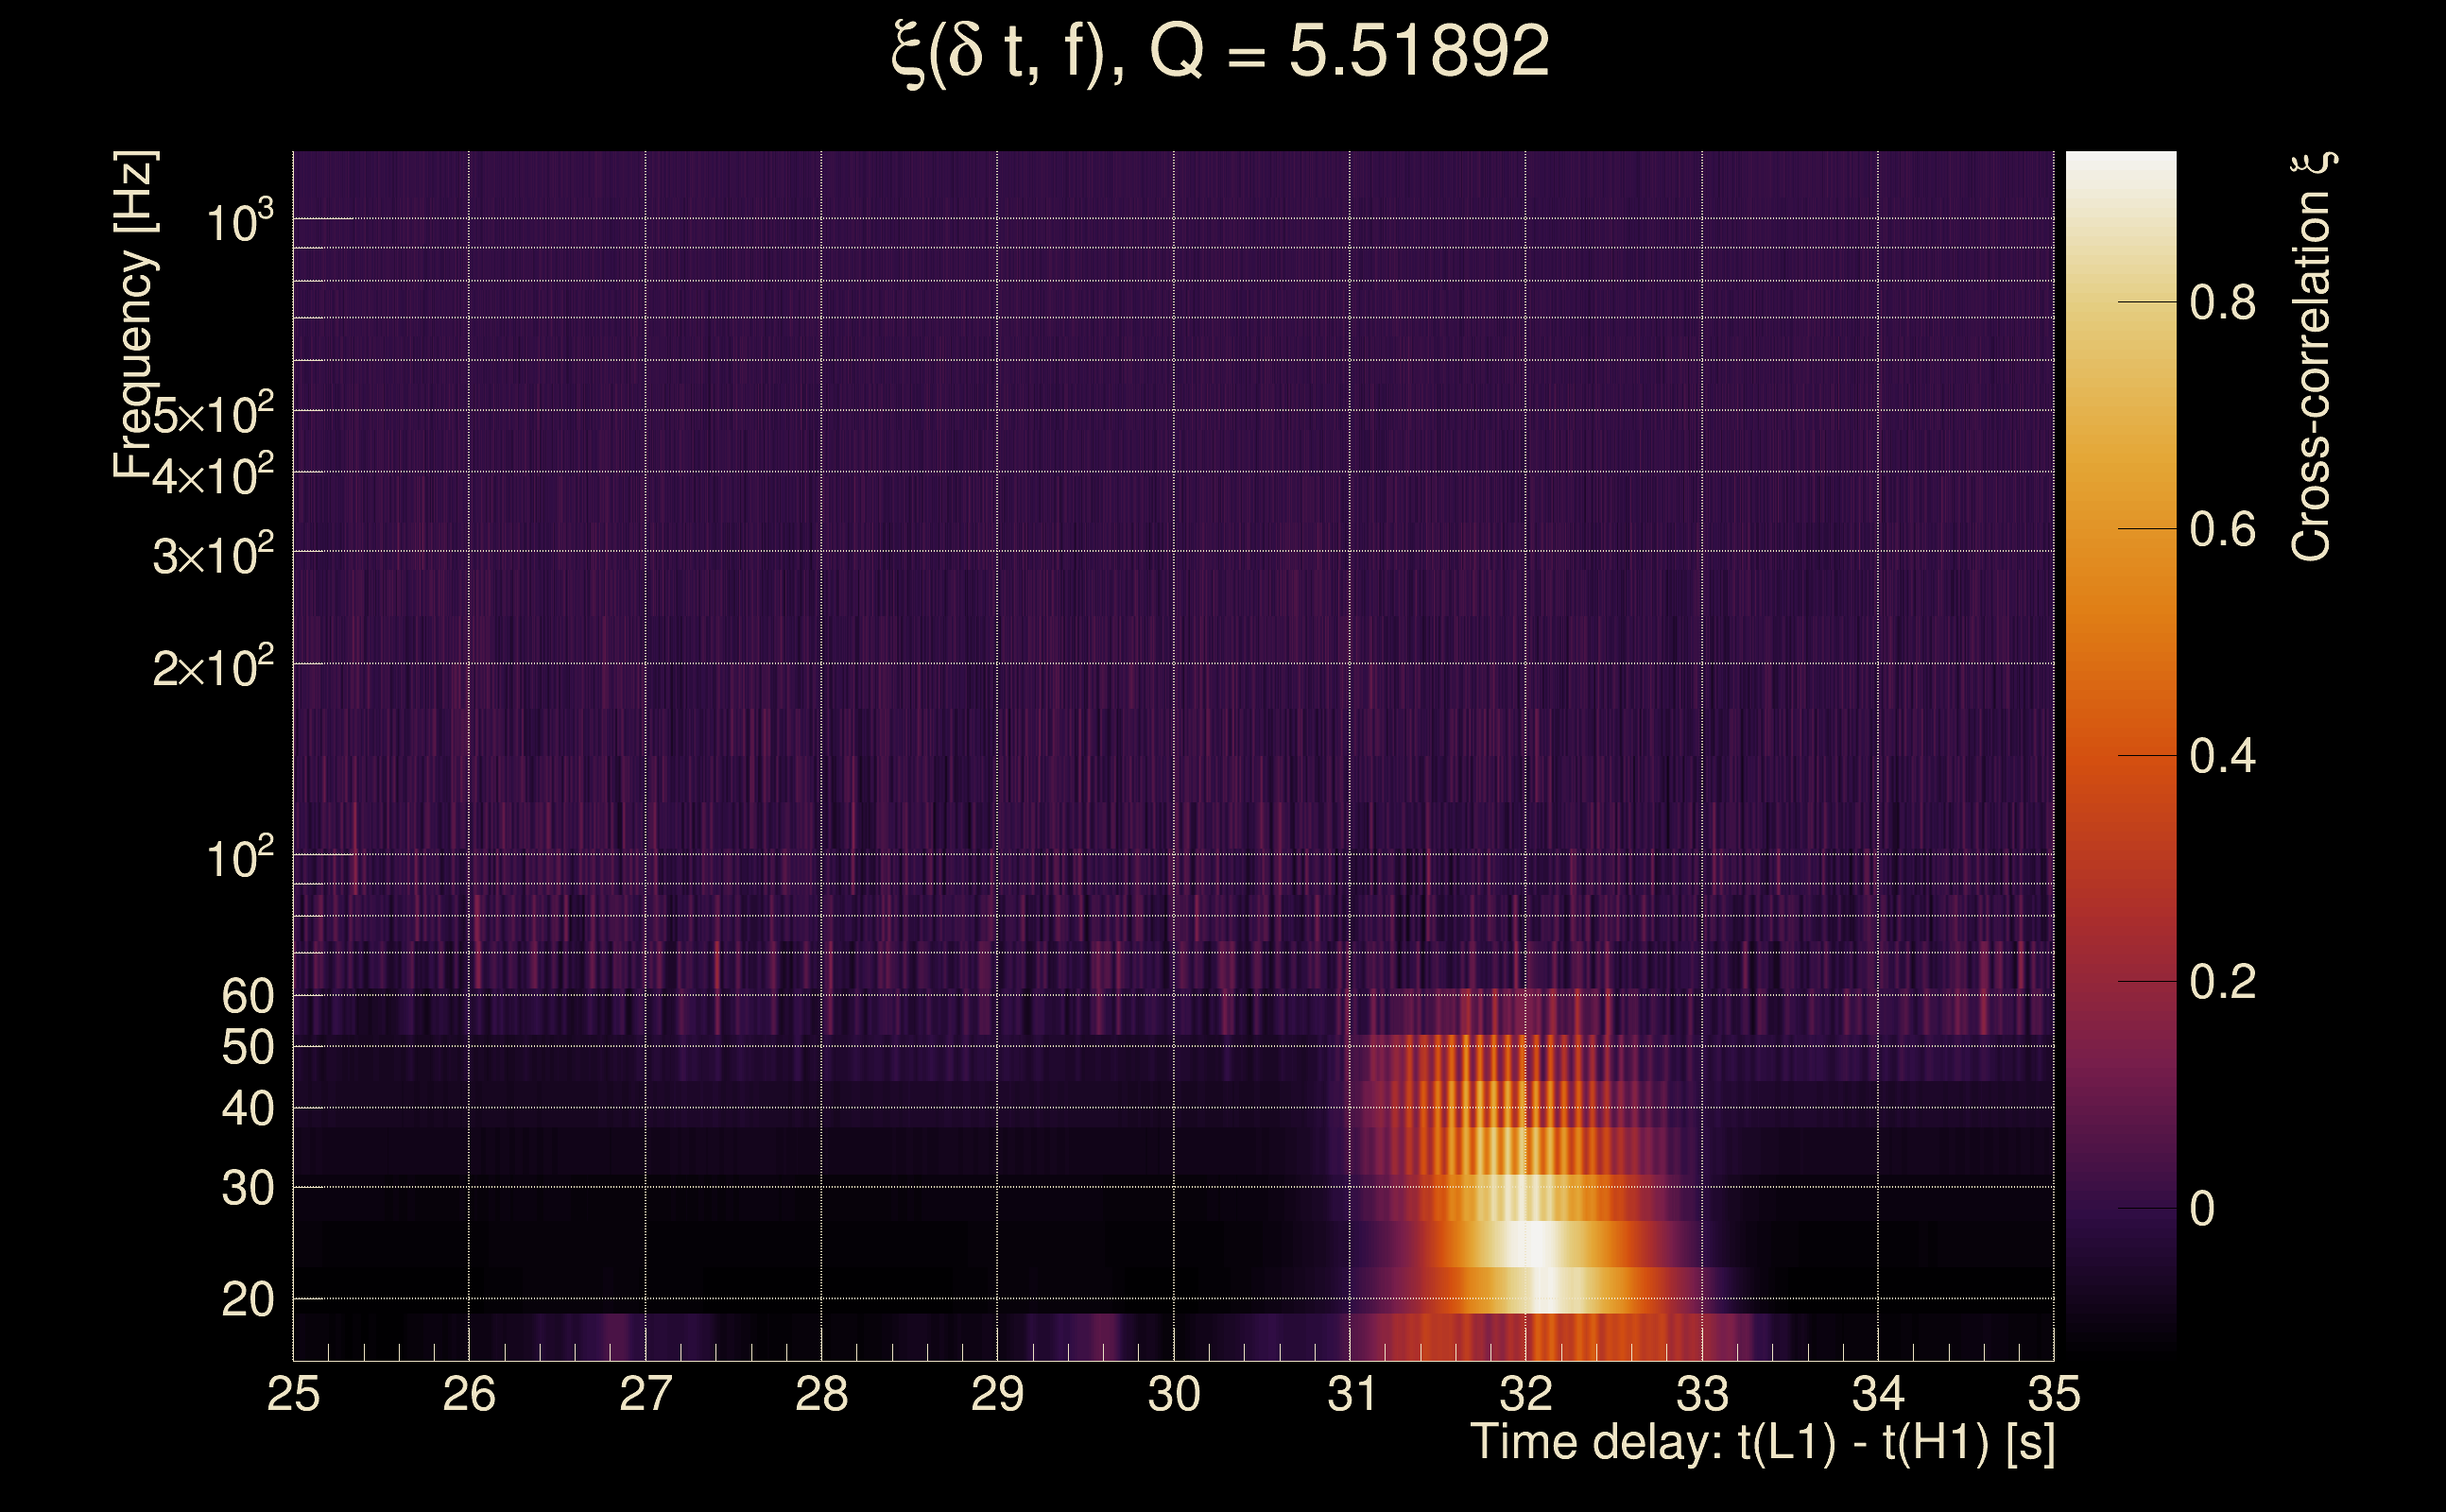Image resolution: width=2446 pixels, height=1512 pixels.
Task: Click the 0 value on the color bar
Action: (x=2202, y=1209)
